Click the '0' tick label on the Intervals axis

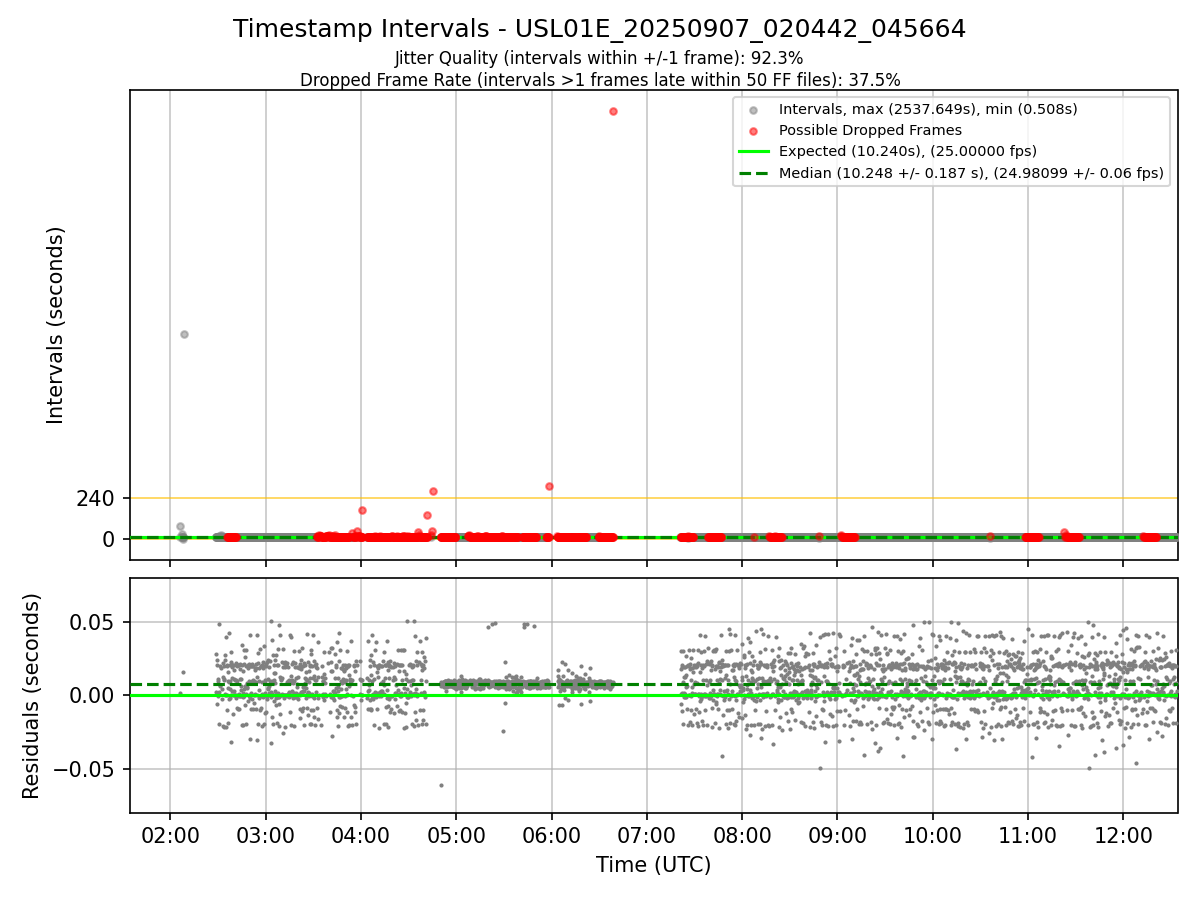(x=110, y=539)
